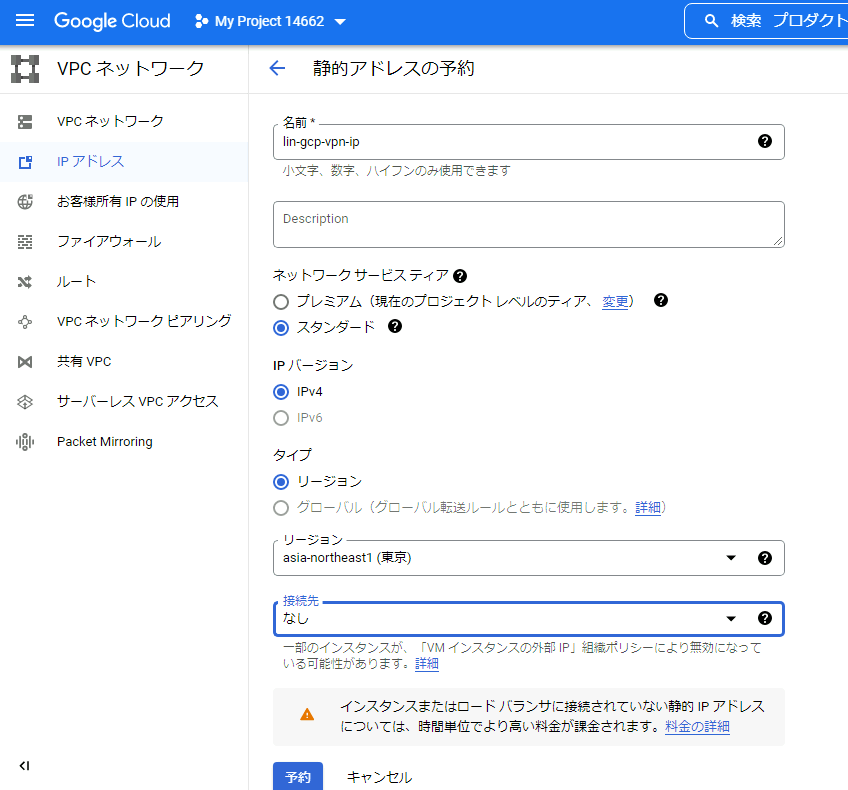848x790 pixels.
Task: Open the 接続先 dropdown
Action: tap(730, 618)
